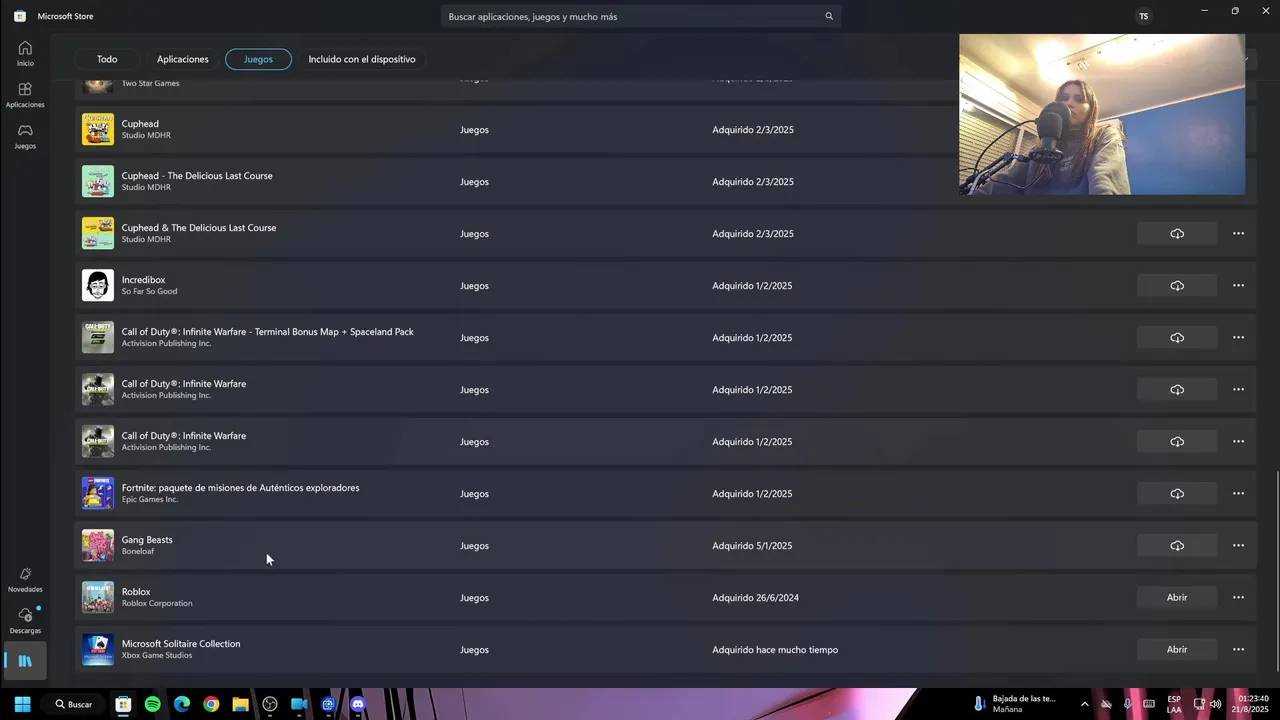Screen dimensions: 1280x720
Task: Open the 'Roblox' title text
Action: point(136,592)
